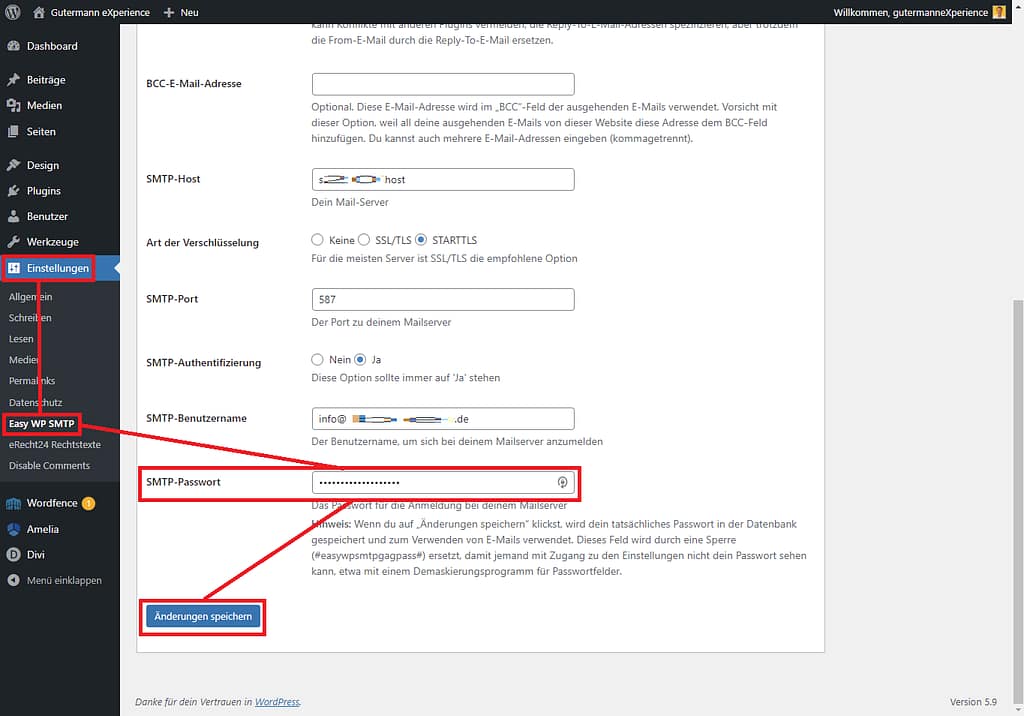Open the Dashboard icon in sidebar

coord(13,46)
